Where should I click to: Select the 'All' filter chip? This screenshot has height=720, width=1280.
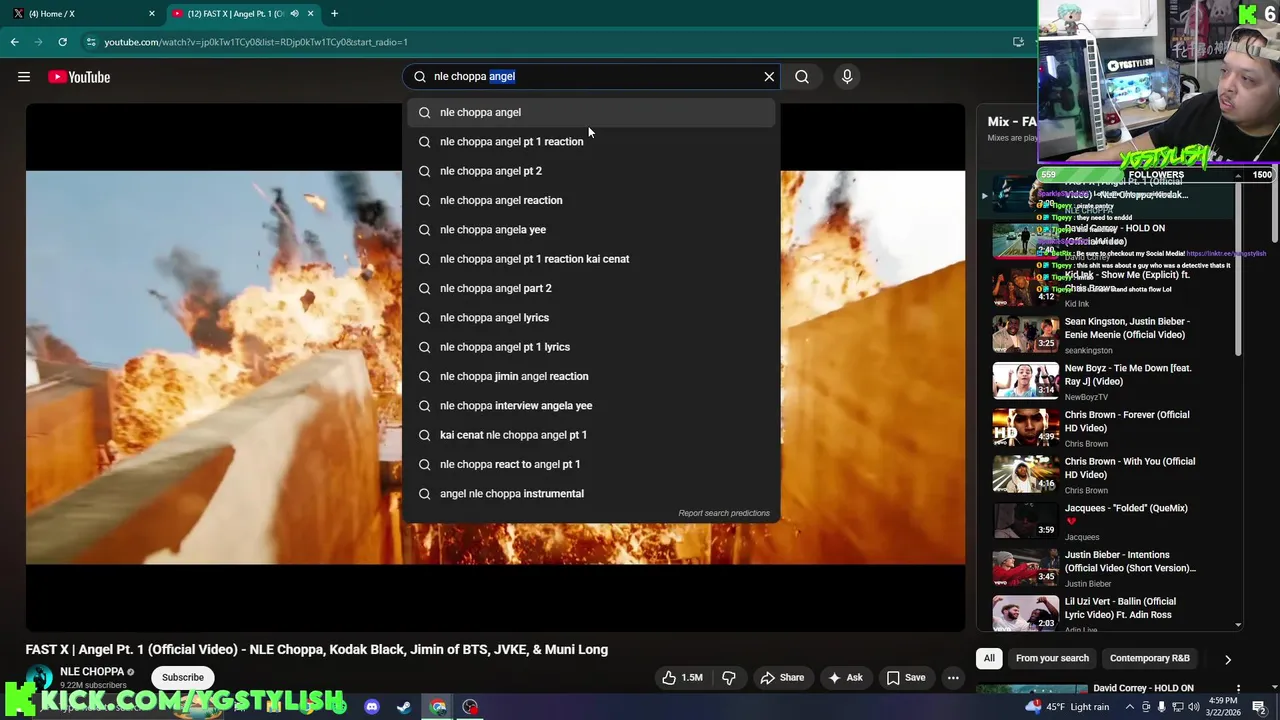989,658
